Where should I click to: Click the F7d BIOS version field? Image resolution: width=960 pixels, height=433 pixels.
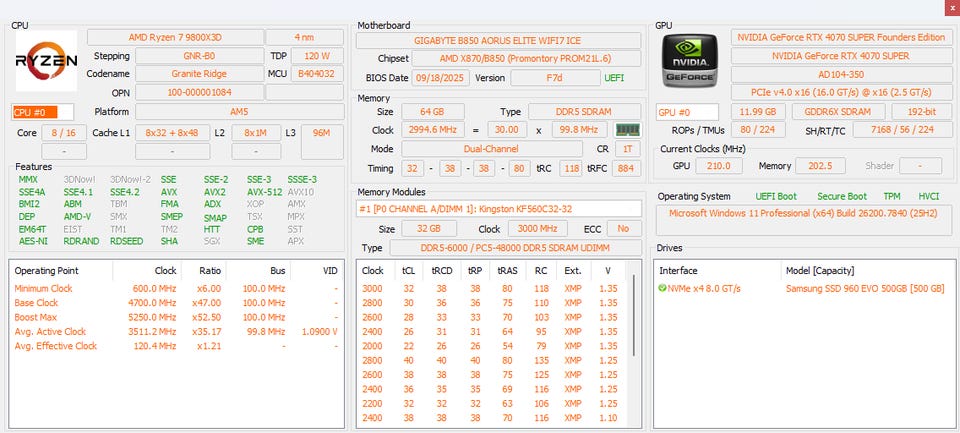[x=555, y=78]
